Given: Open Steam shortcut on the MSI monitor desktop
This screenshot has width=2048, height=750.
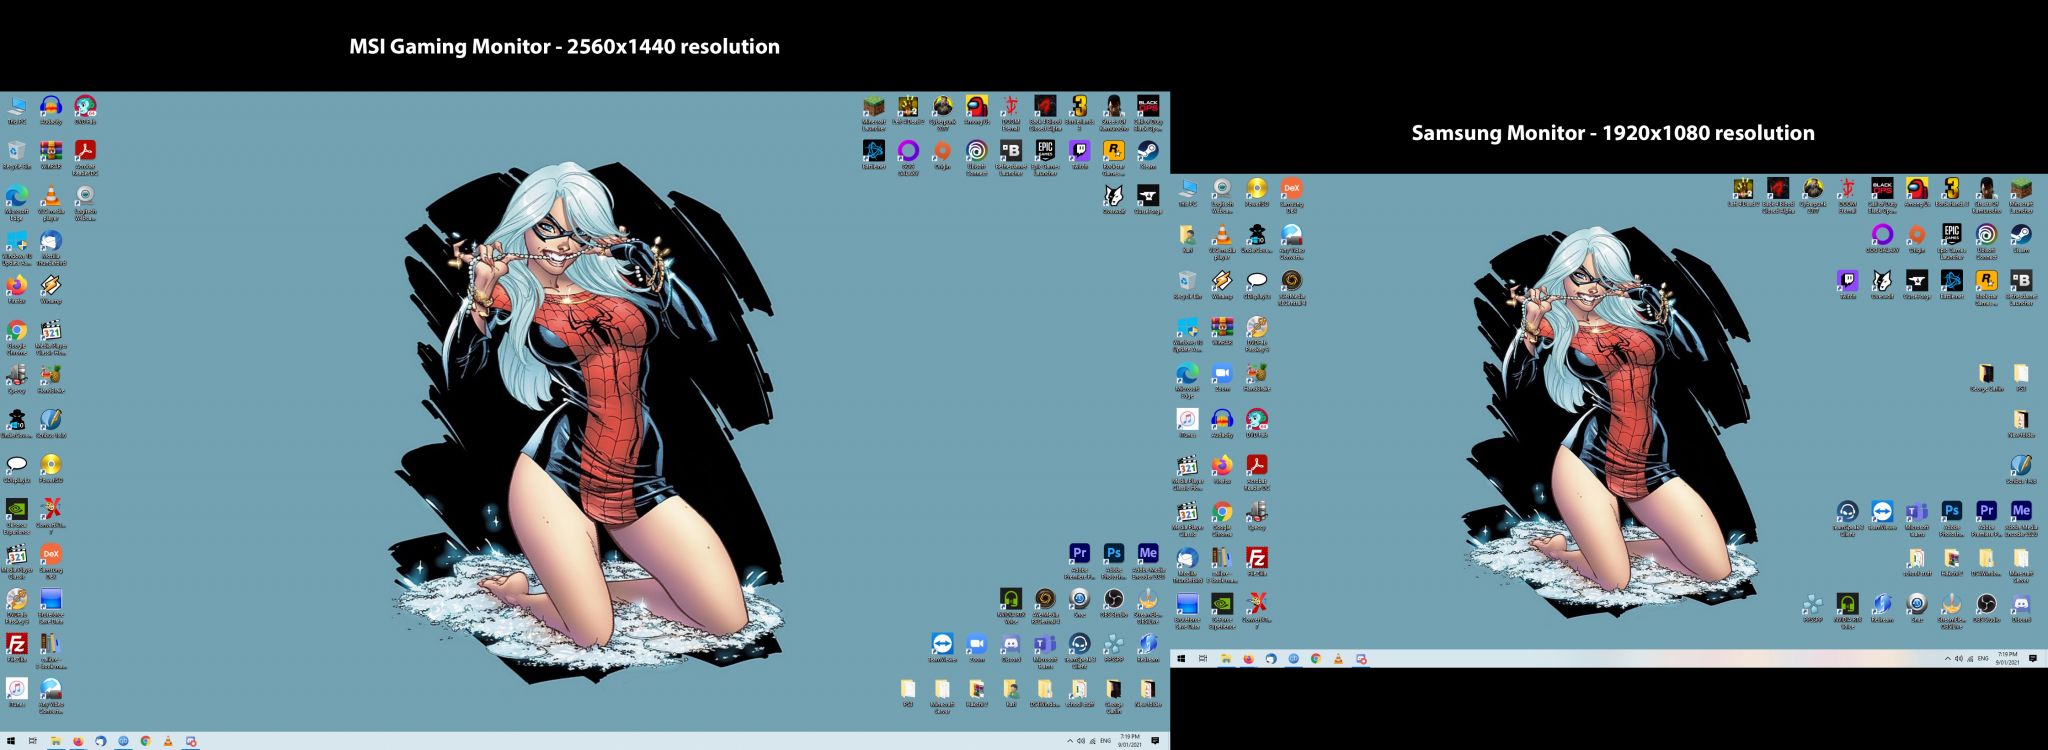Looking at the screenshot, I should (x=1148, y=151).
